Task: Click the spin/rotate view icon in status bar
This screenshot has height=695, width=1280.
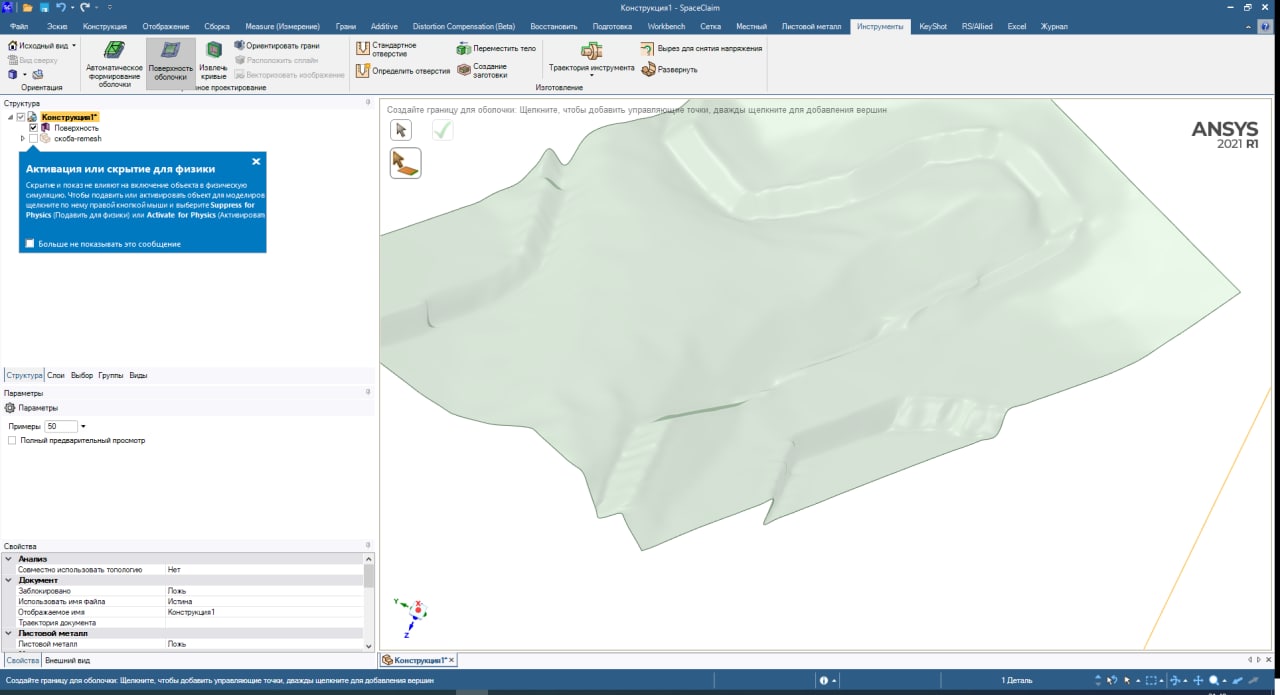Action: 1176,680
